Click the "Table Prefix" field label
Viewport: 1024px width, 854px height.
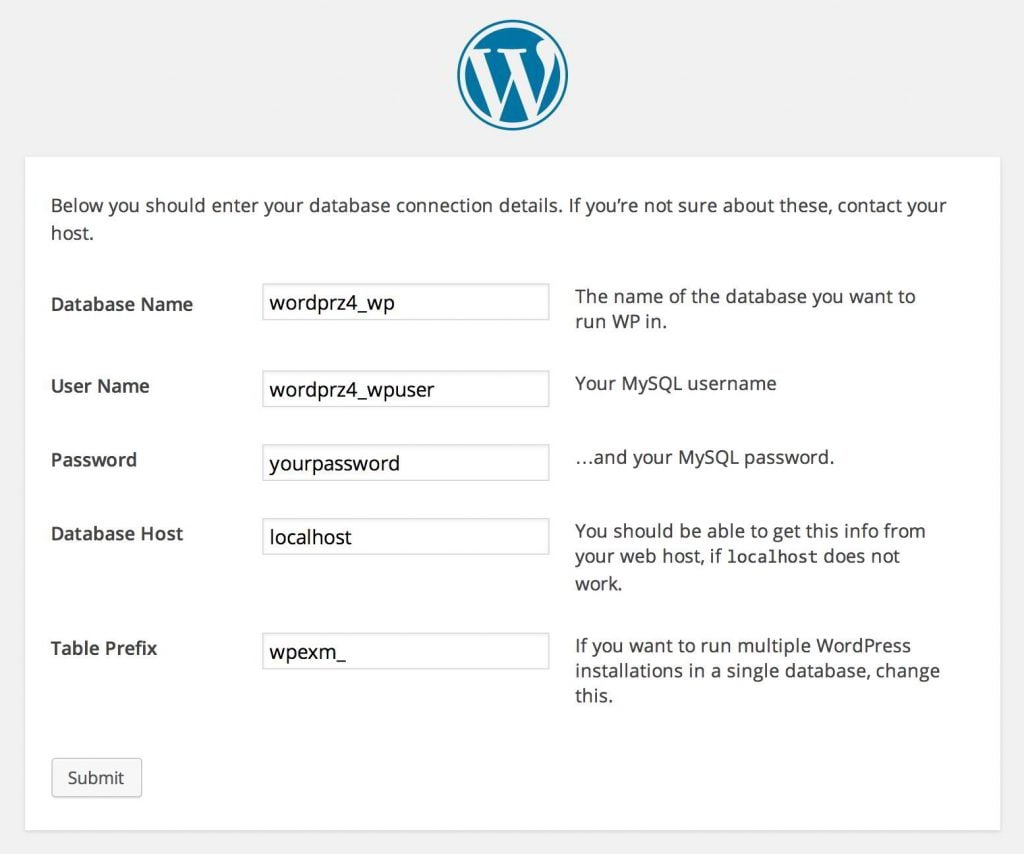pos(104,648)
